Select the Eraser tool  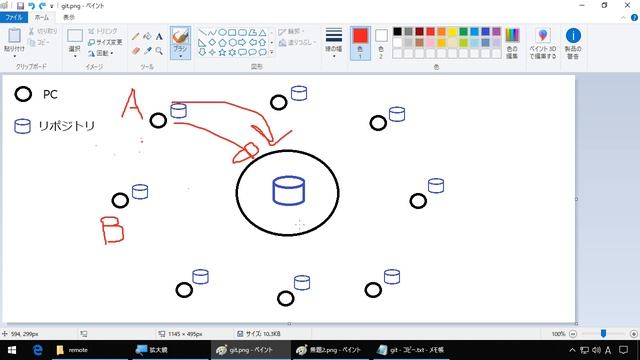coord(136,51)
